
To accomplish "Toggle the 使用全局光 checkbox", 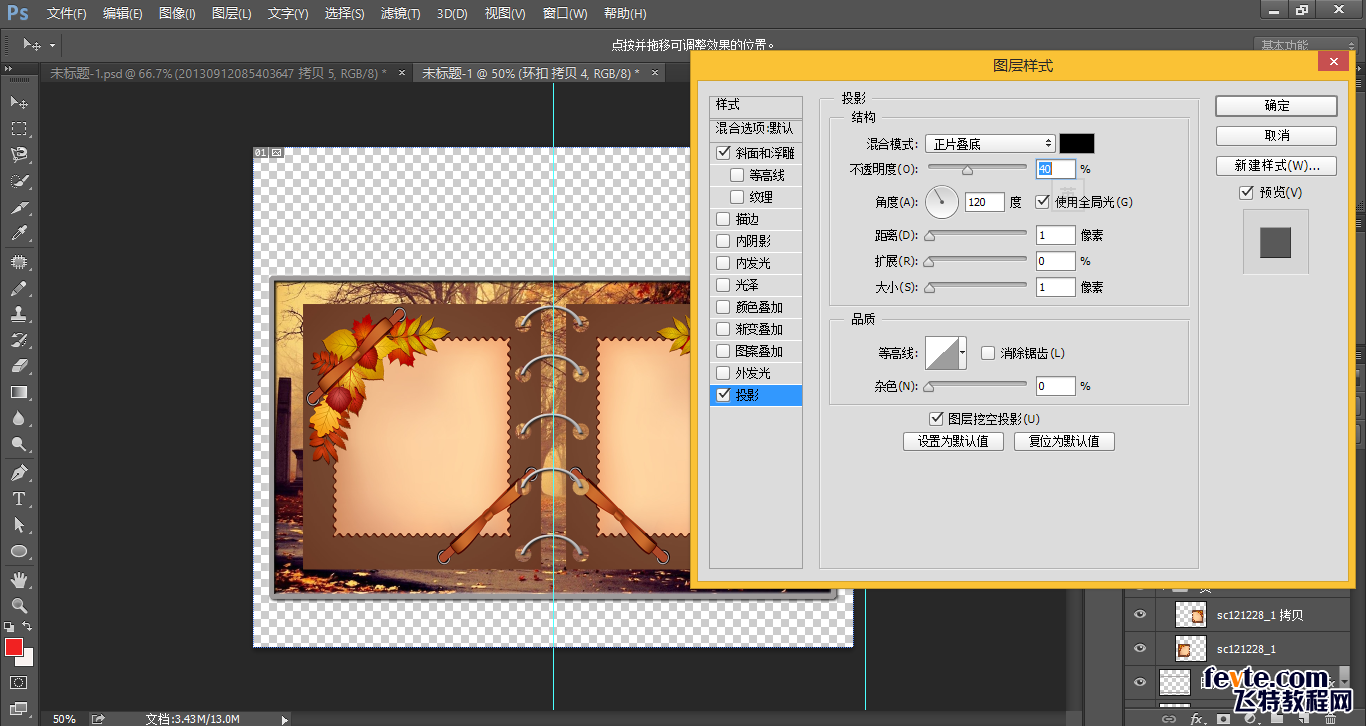I will click(1042, 201).
